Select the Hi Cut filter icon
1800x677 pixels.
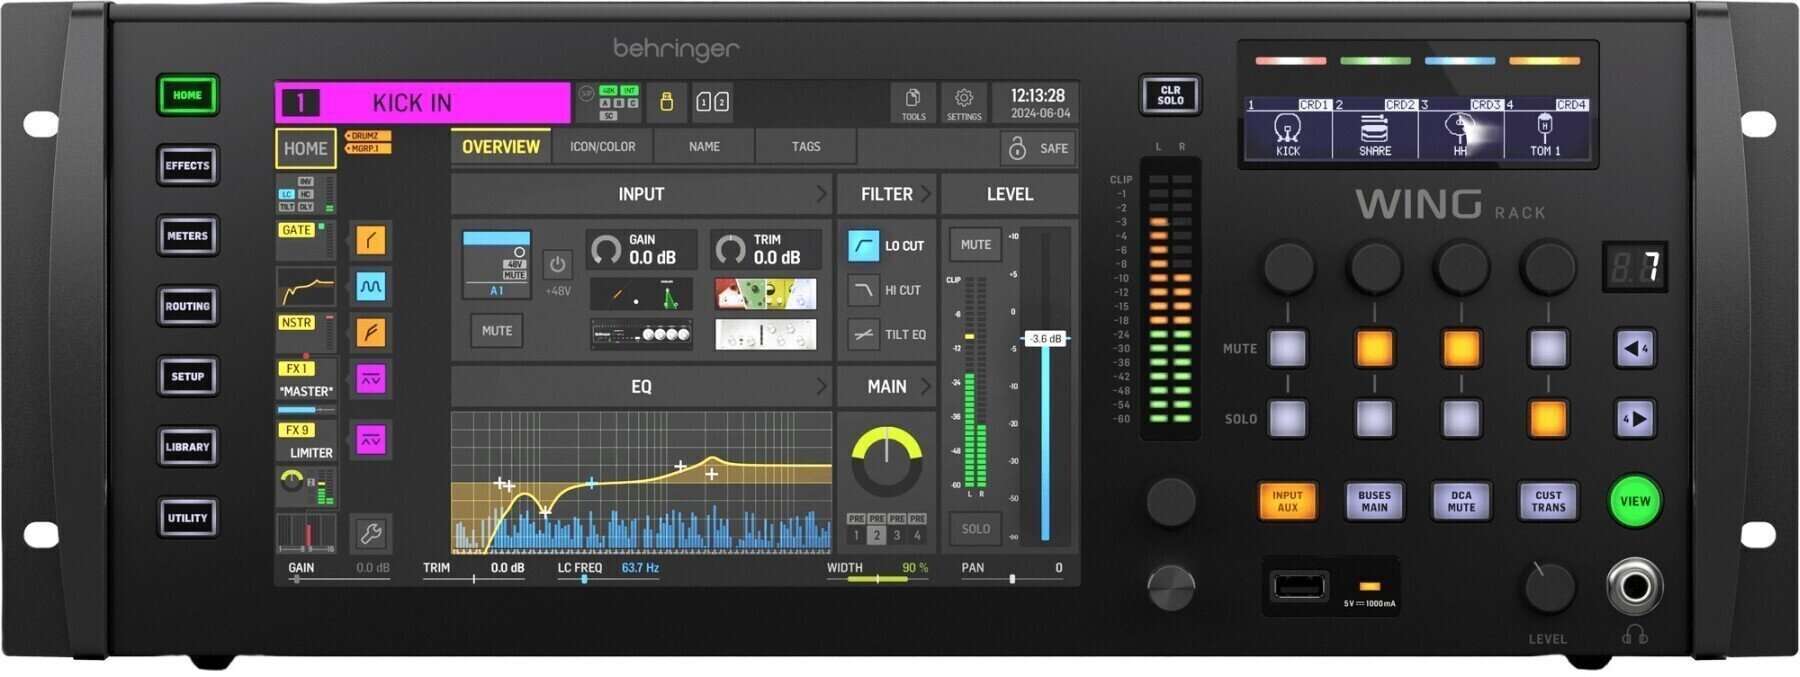coord(863,290)
